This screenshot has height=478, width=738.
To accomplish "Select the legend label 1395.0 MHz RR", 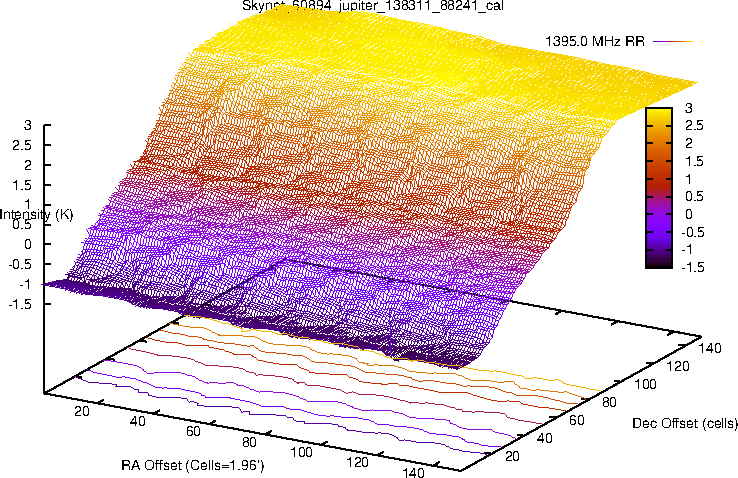I will (595, 41).
